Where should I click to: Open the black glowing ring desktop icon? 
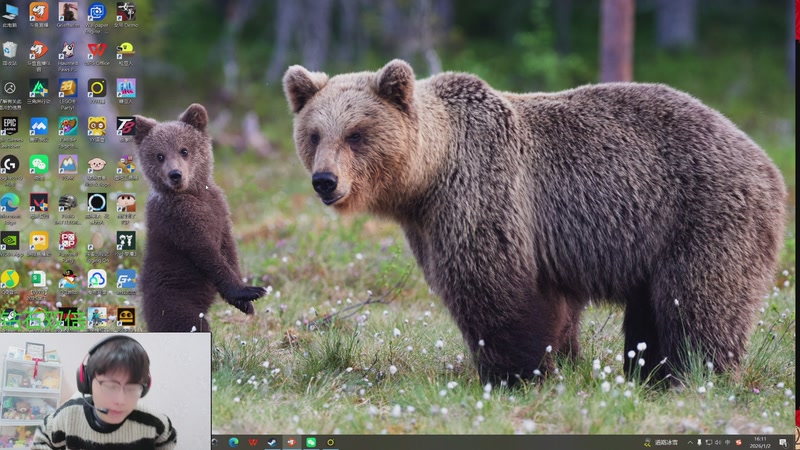97,208
